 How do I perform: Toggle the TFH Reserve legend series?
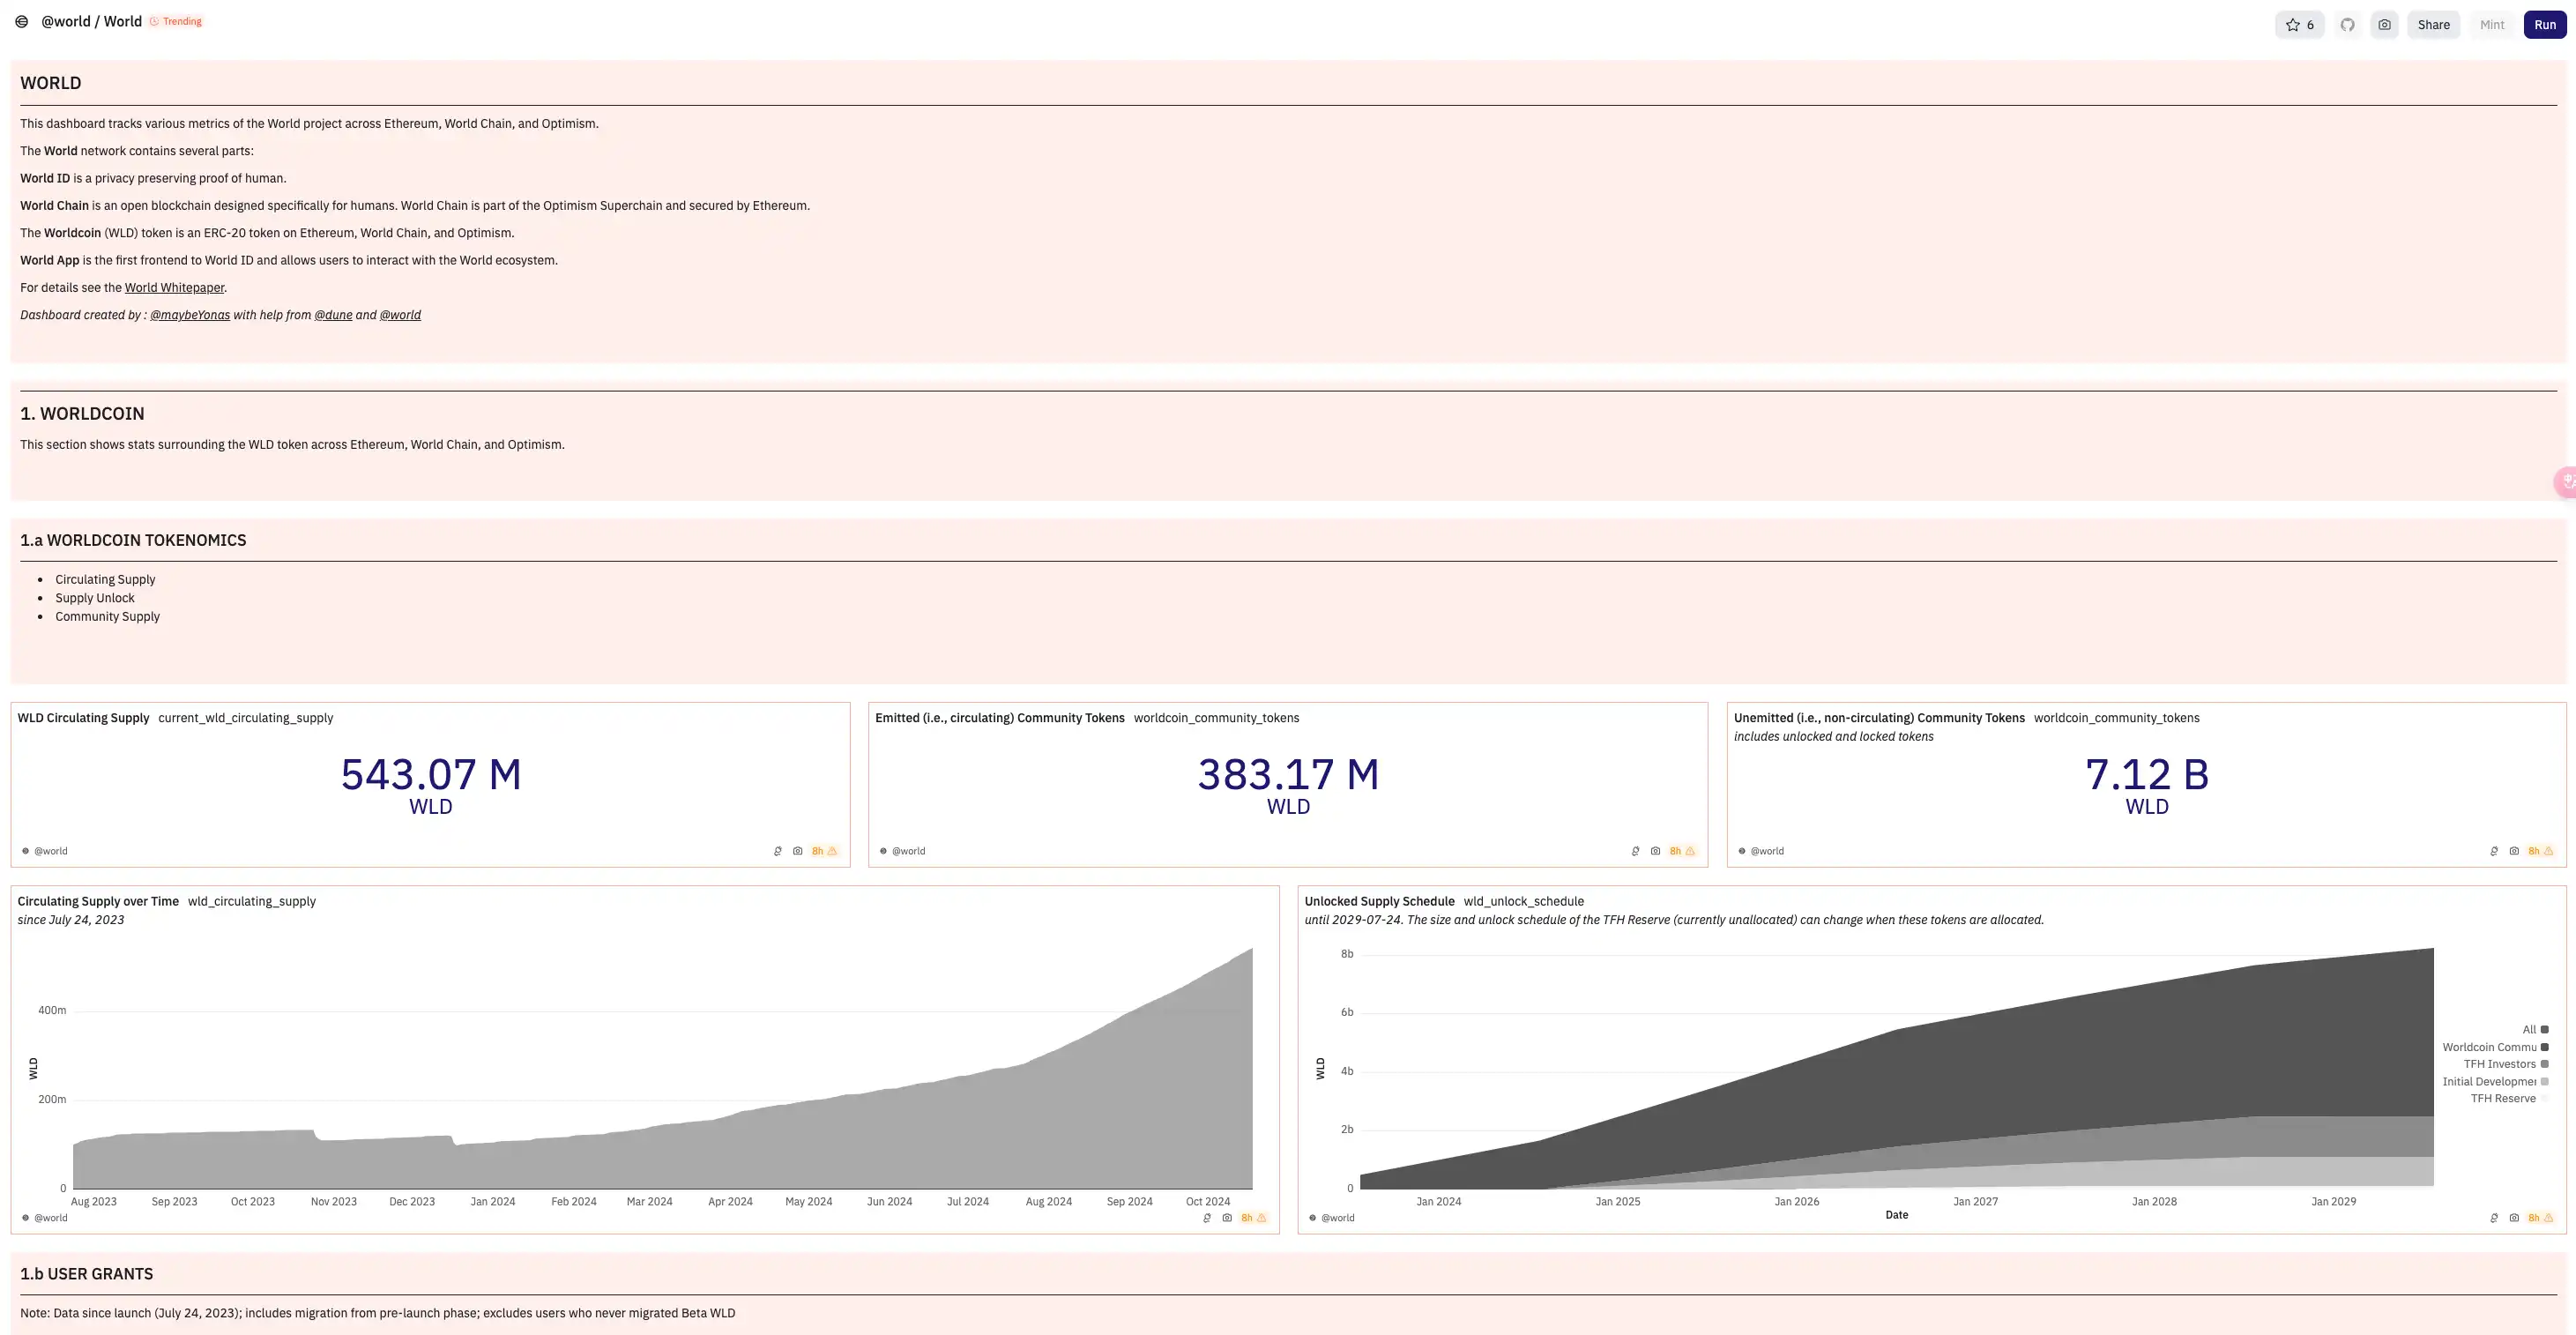tap(2503, 1098)
